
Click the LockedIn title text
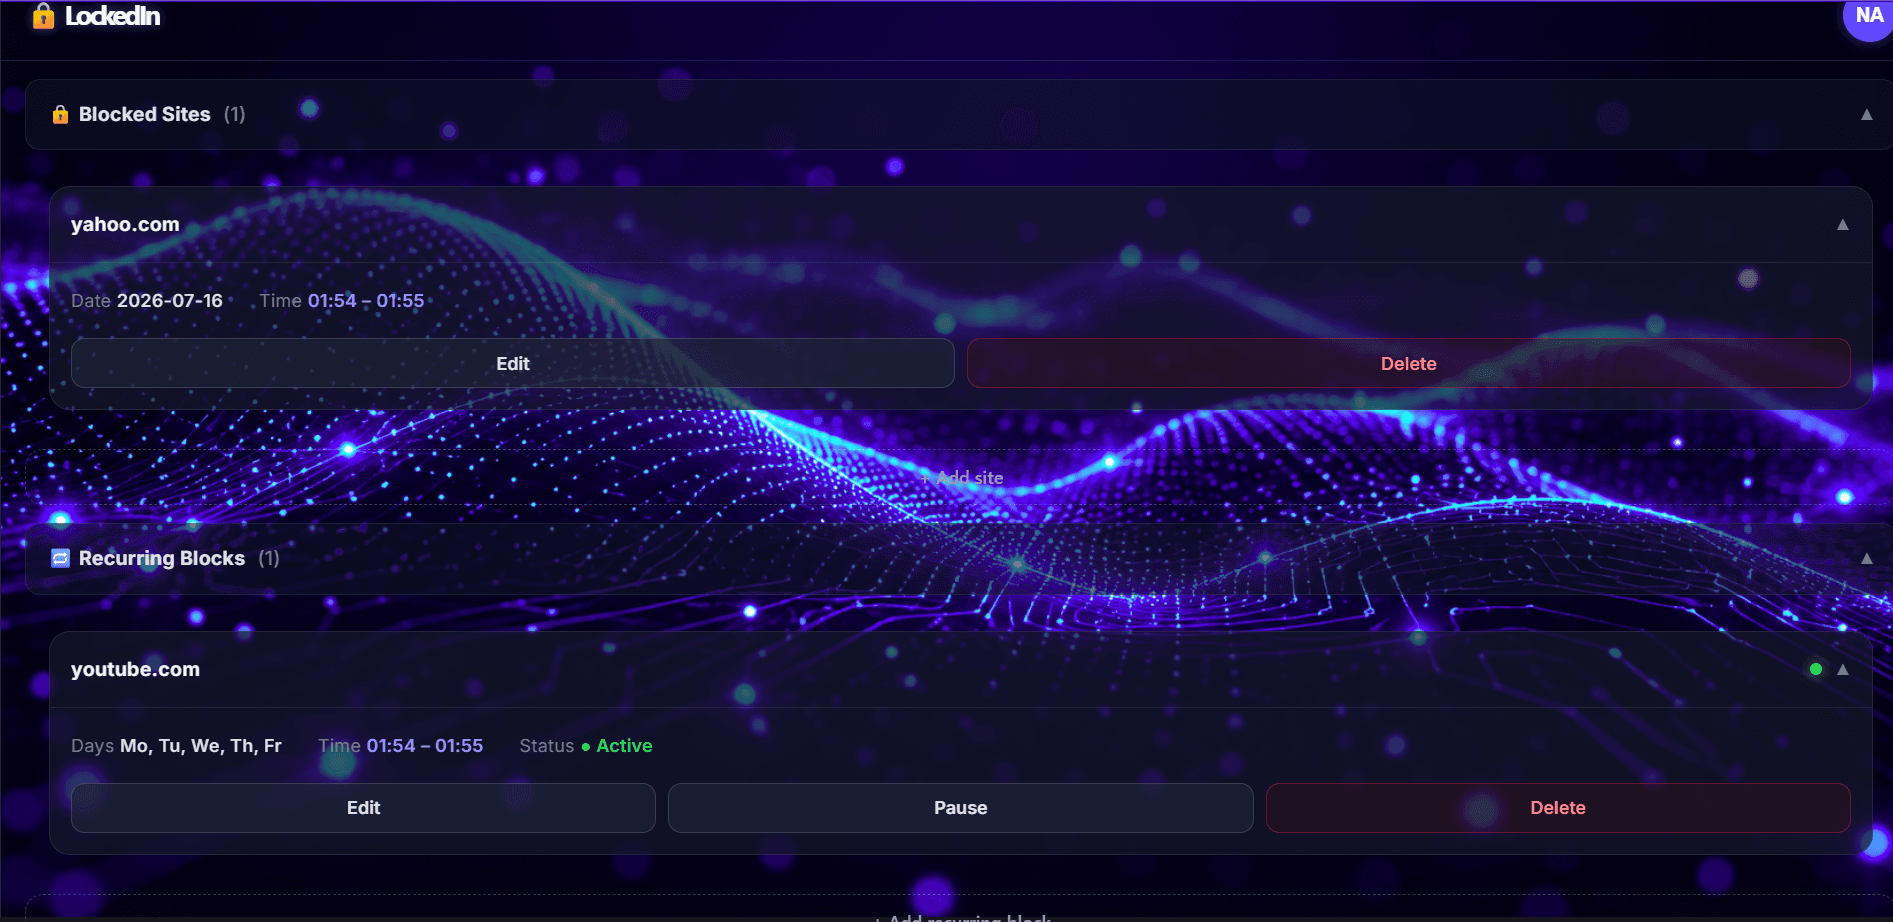pyautogui.click(x=113, y=16)
